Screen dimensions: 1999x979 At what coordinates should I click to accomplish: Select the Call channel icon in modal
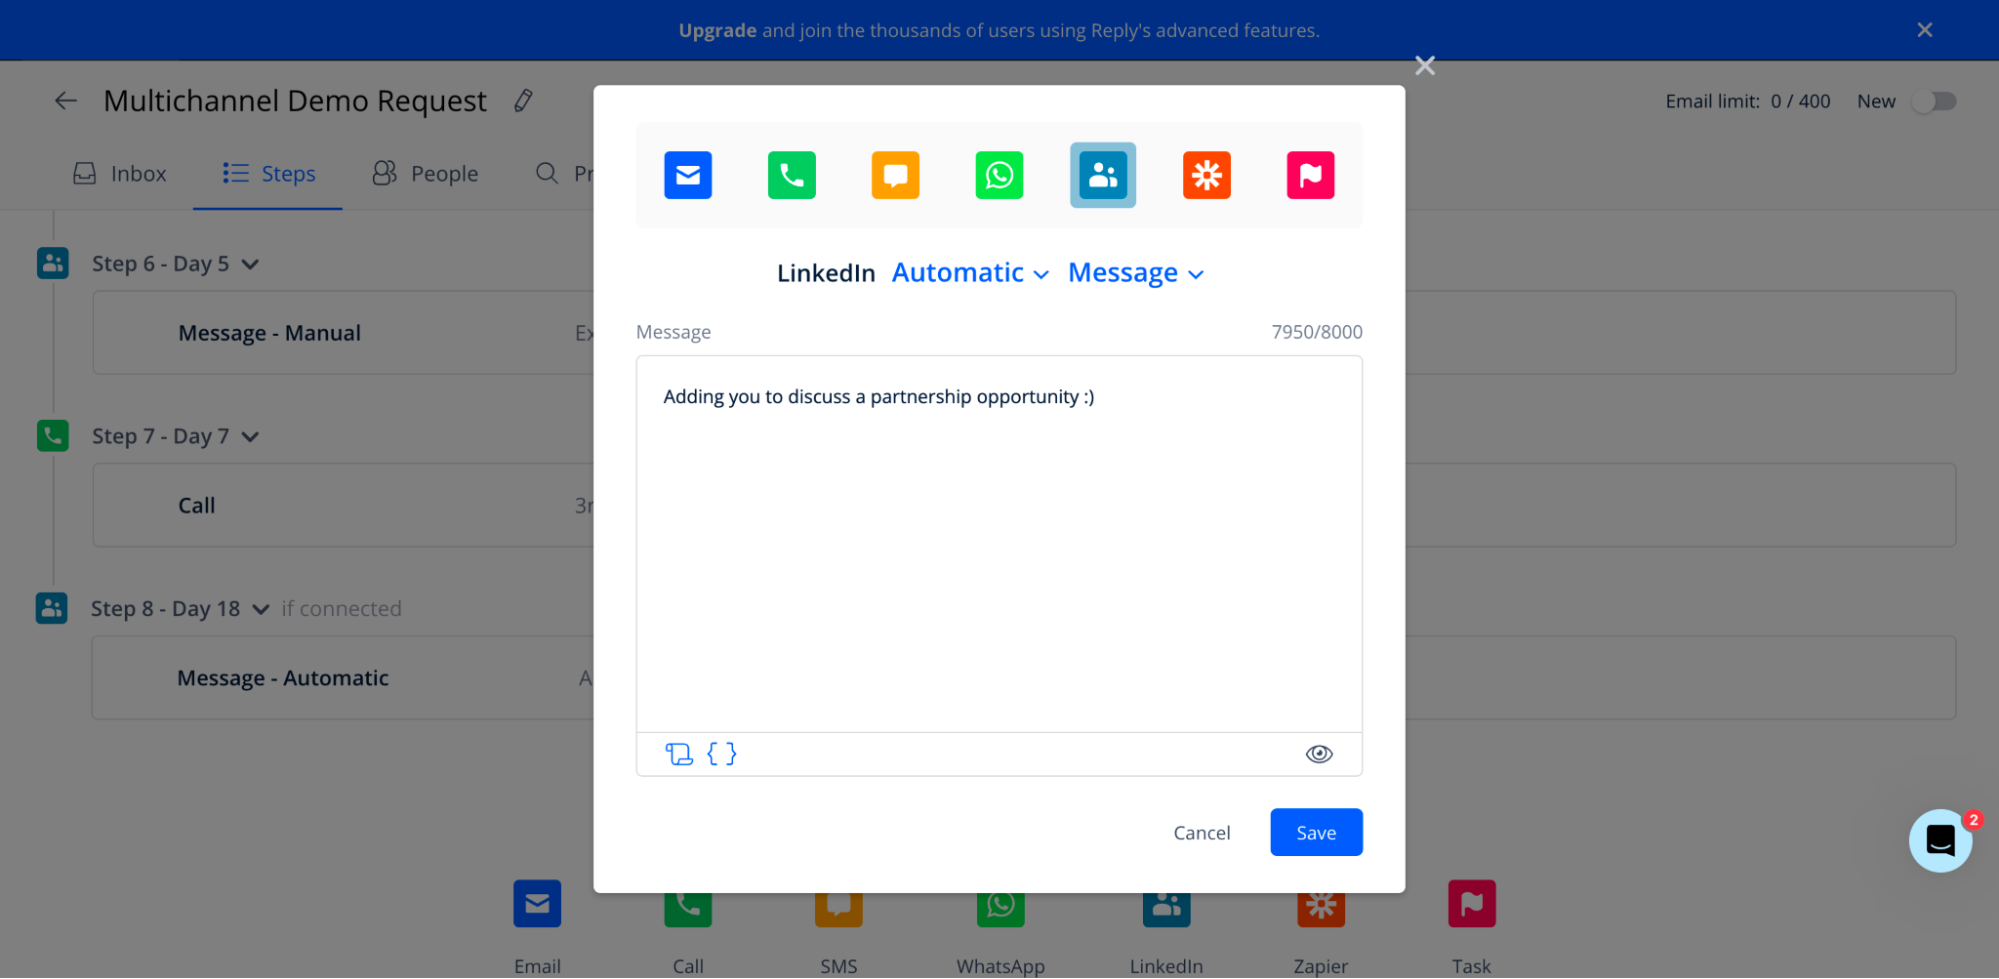click(x=791, y=175)
